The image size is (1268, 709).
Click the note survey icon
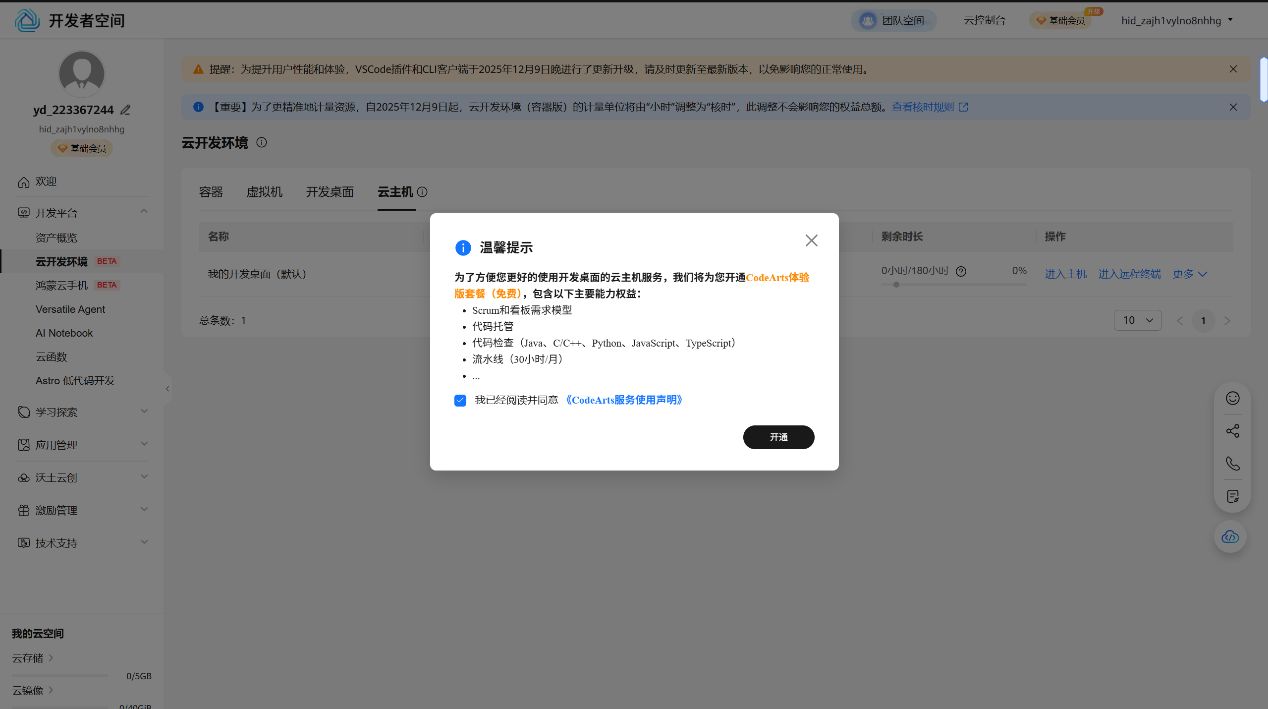tap(1232, 496)
